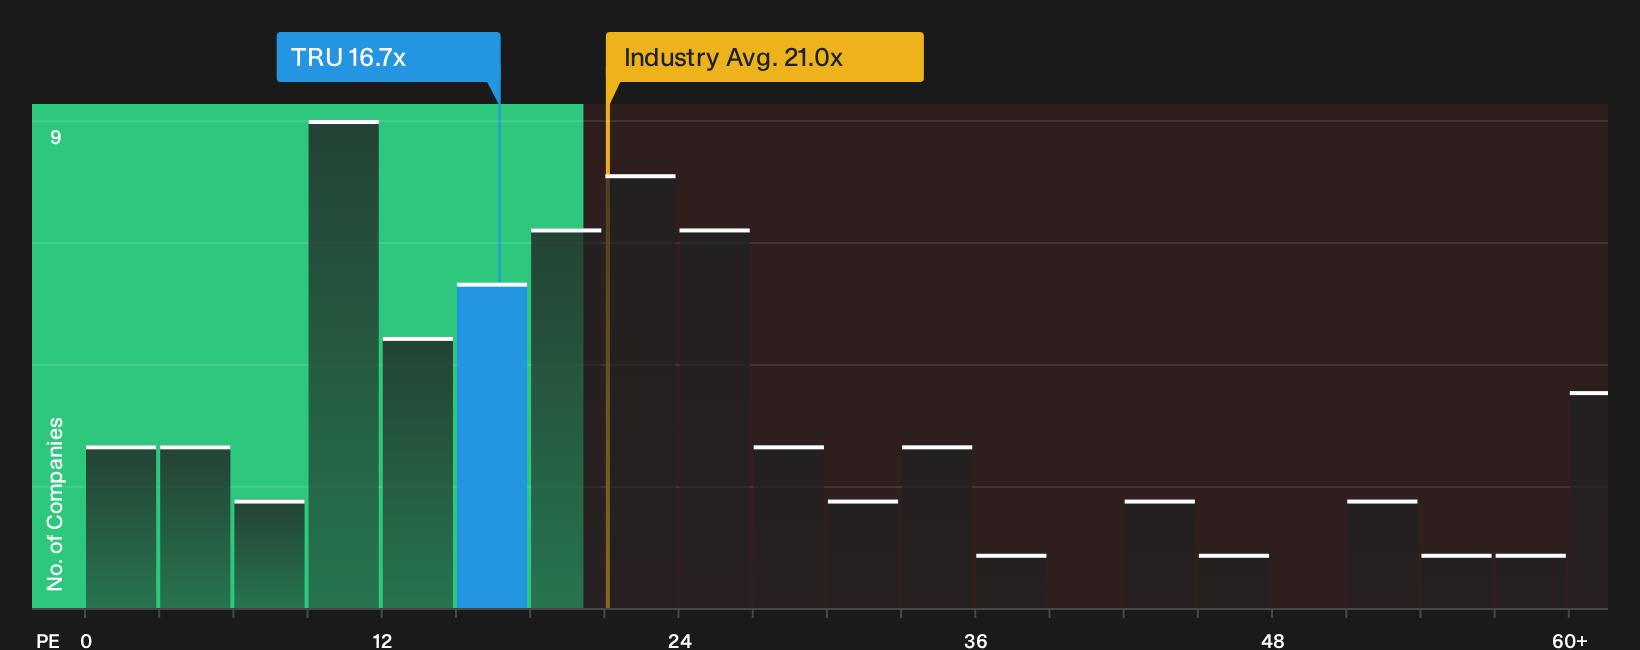Click the x-axis label 36
Image resolution: width=1640 pixels, height=650 pixels.
(x=975, y=640)
